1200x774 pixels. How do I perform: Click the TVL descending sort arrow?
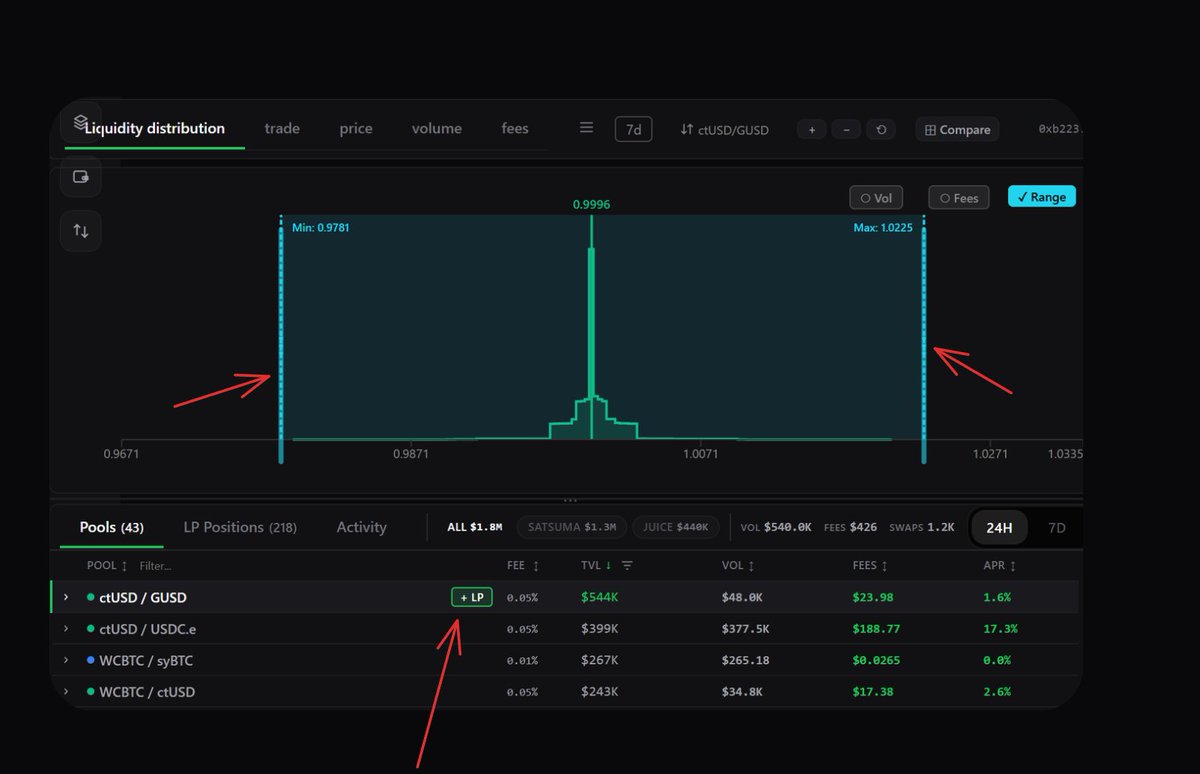coord(608,566)
